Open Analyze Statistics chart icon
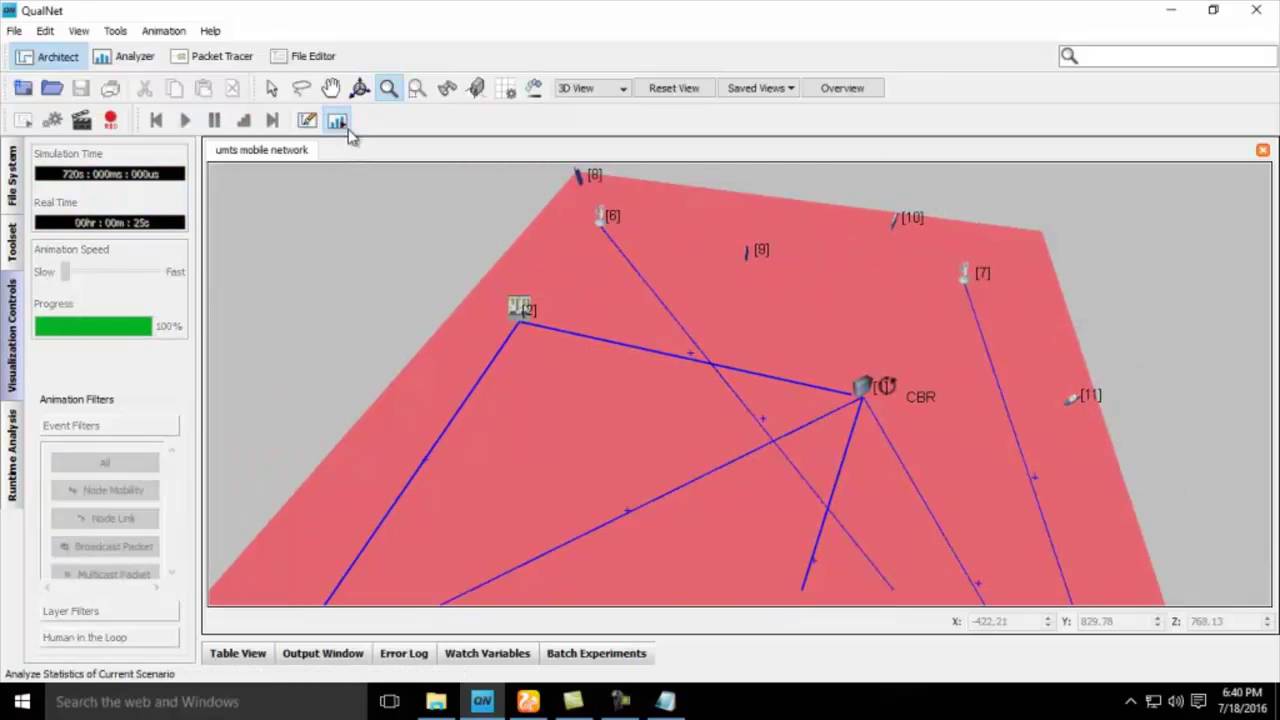 (x=337, y=120)
